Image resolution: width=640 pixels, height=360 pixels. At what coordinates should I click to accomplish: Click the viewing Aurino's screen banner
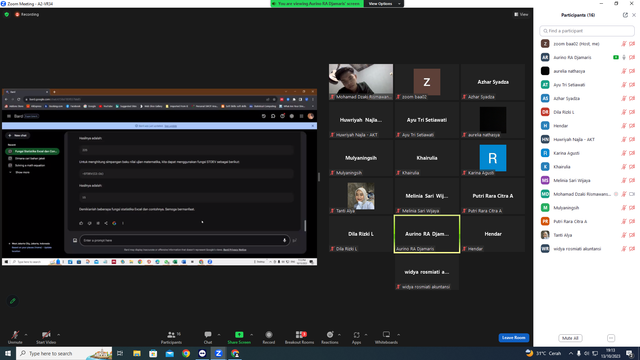tap(317, 4)
